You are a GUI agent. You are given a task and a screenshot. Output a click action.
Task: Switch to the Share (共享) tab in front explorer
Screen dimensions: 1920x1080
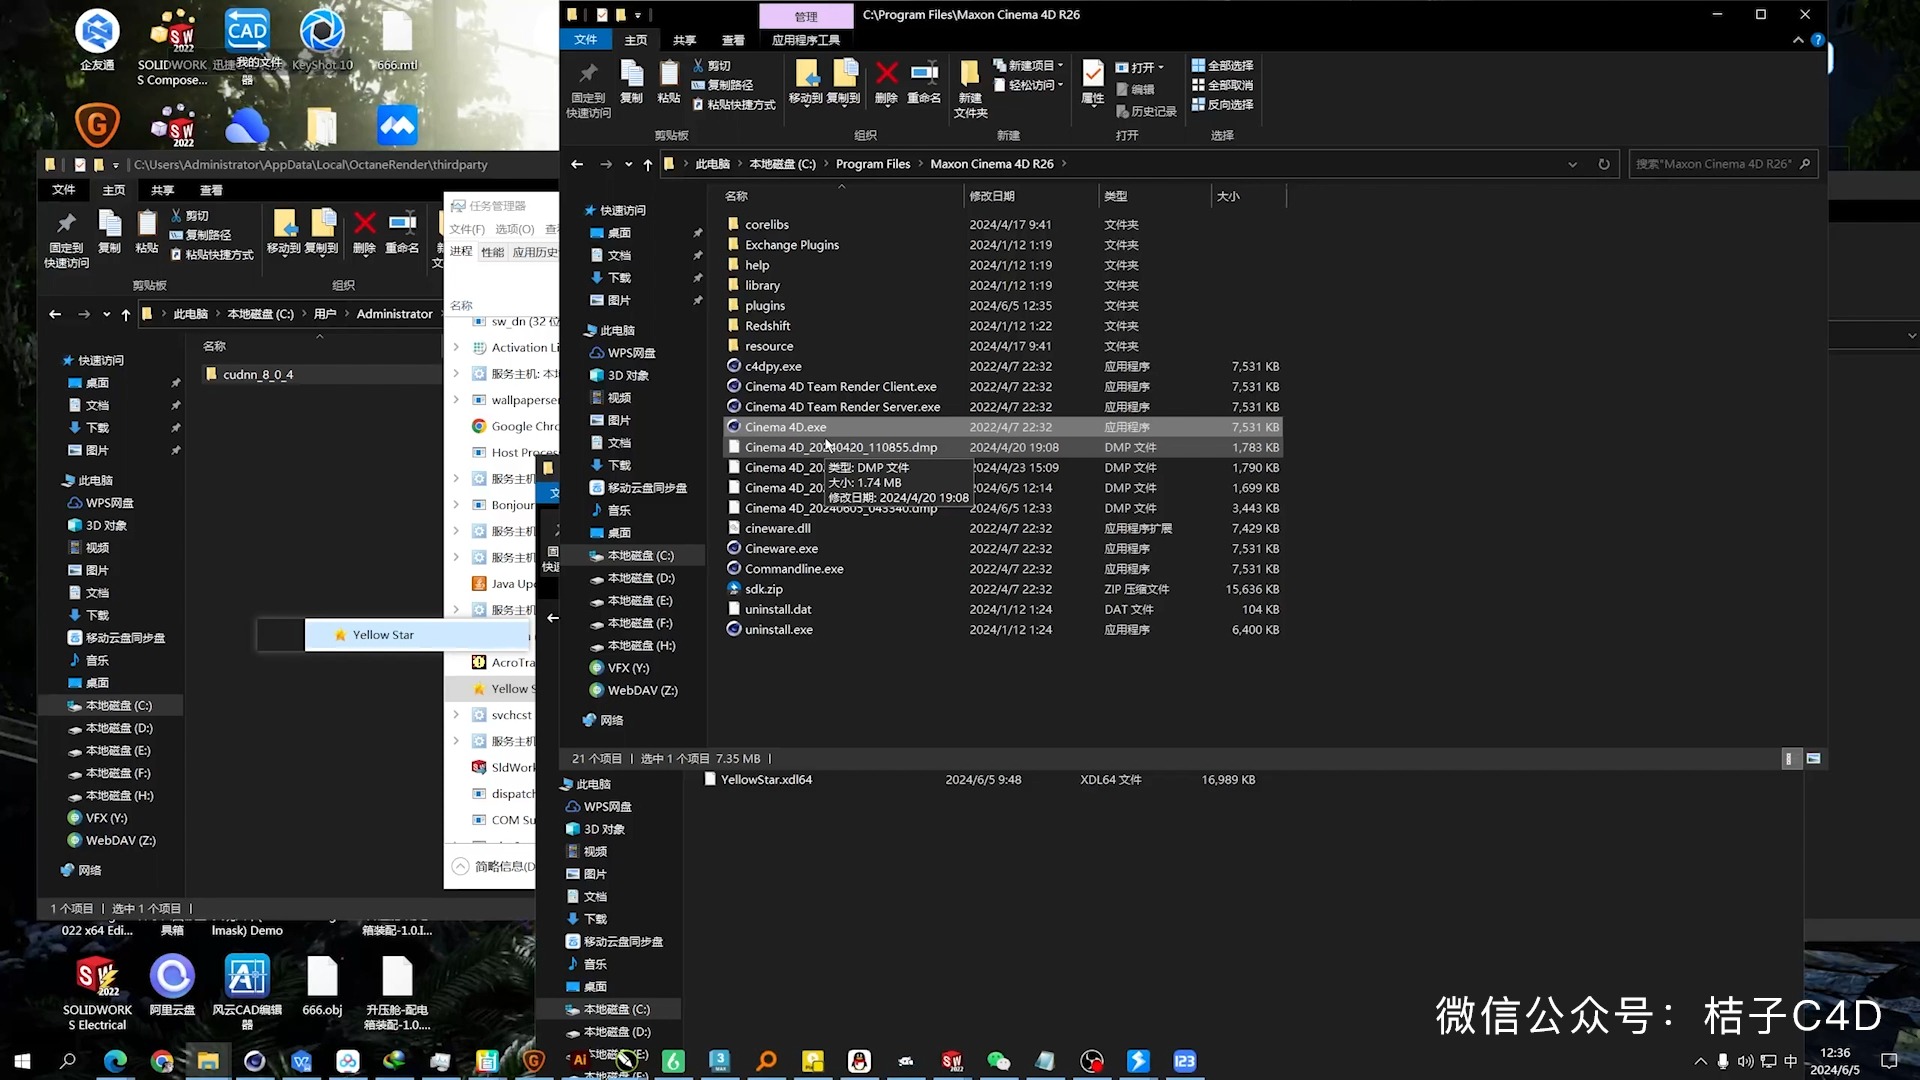(684, 40)
